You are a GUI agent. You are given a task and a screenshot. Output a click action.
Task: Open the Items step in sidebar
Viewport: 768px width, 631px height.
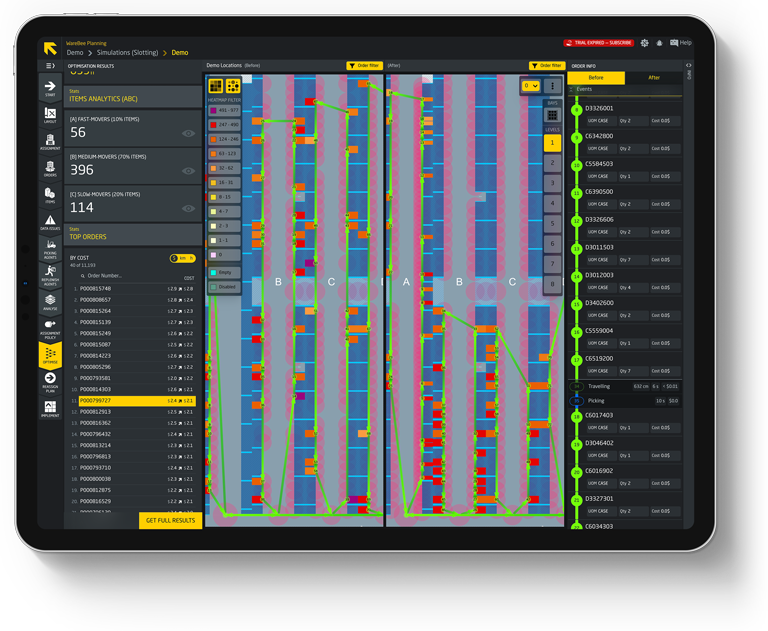point(50,195)
